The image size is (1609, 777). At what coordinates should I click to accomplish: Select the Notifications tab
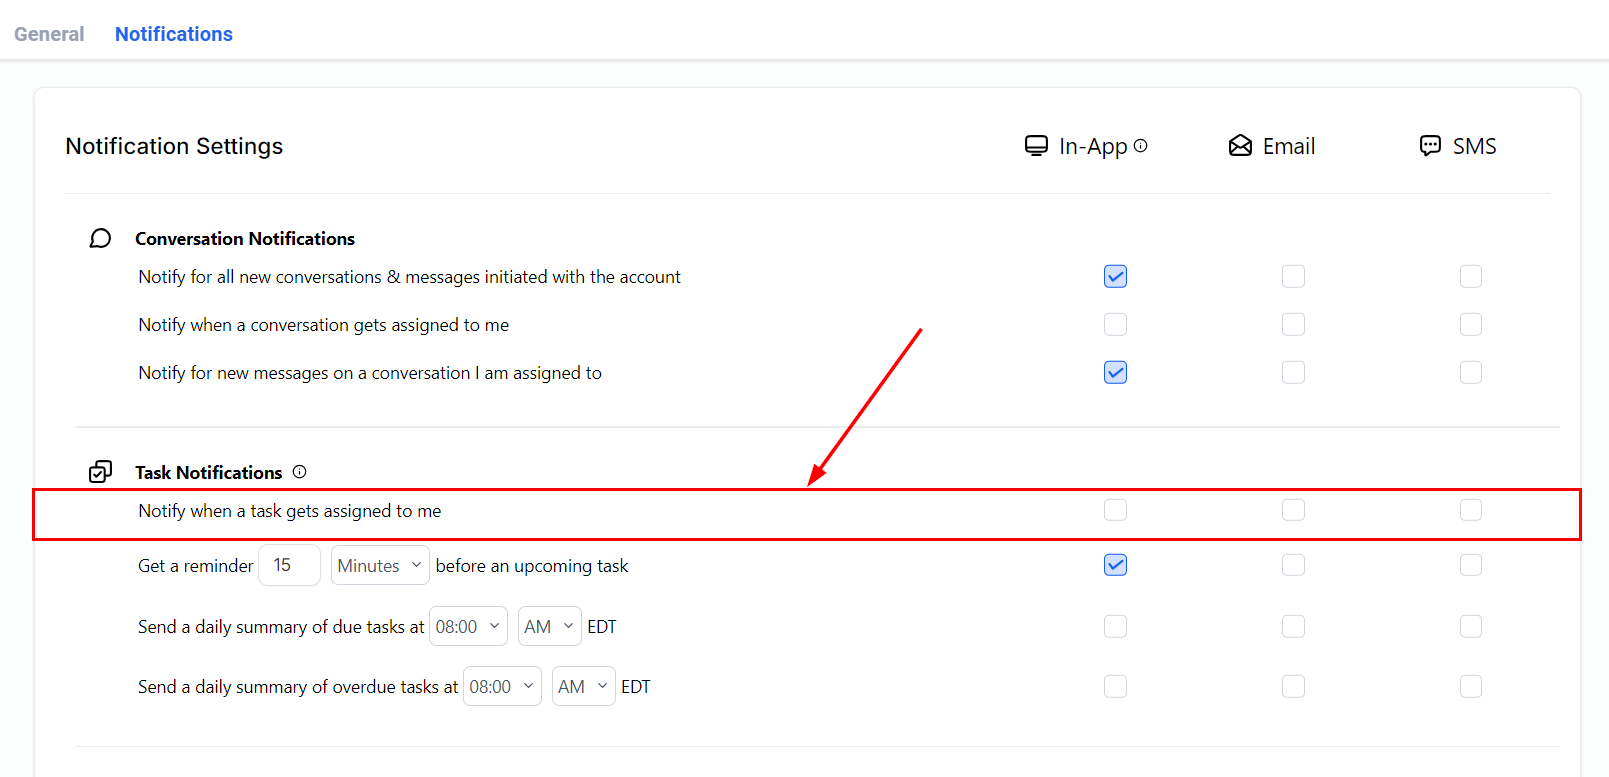point(174,34)
